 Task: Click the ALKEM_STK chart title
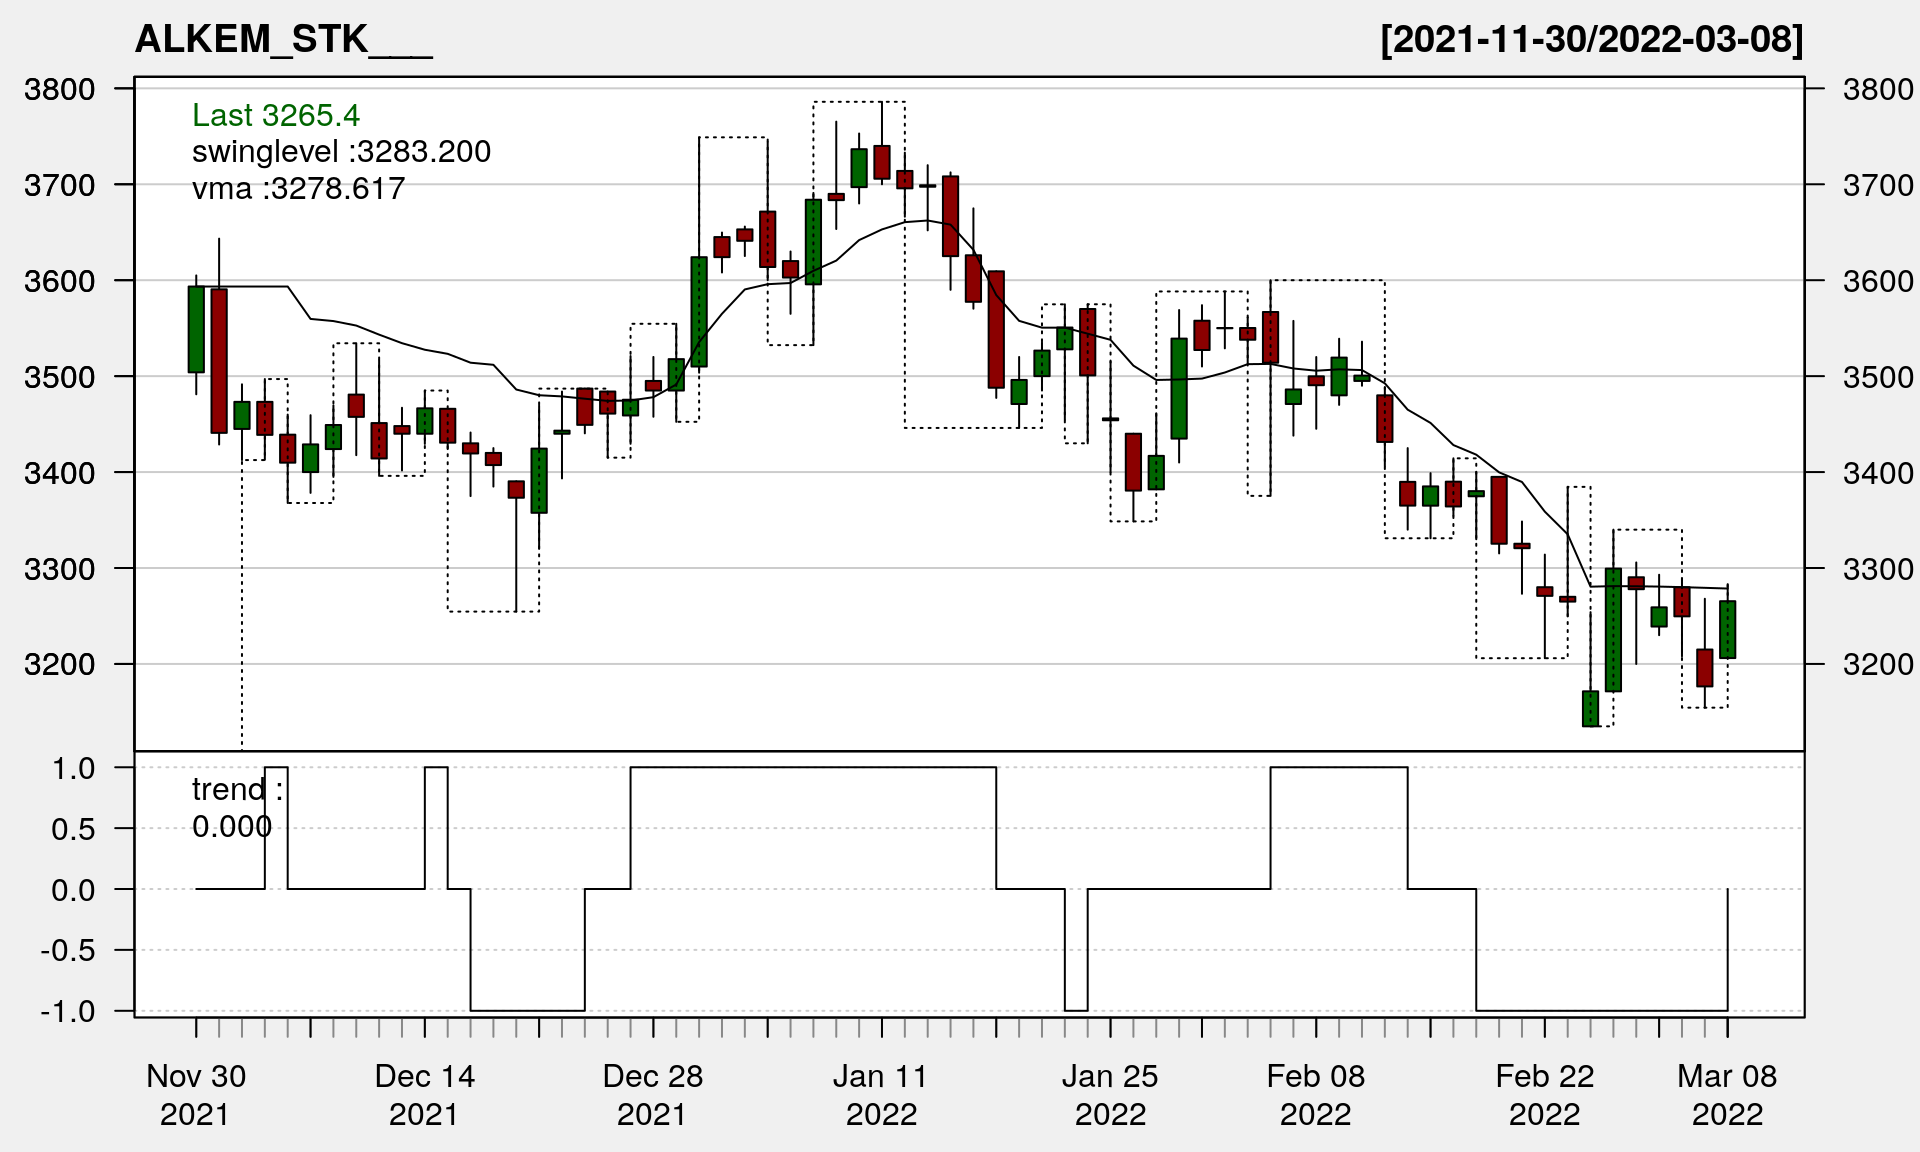click(283, 39)
